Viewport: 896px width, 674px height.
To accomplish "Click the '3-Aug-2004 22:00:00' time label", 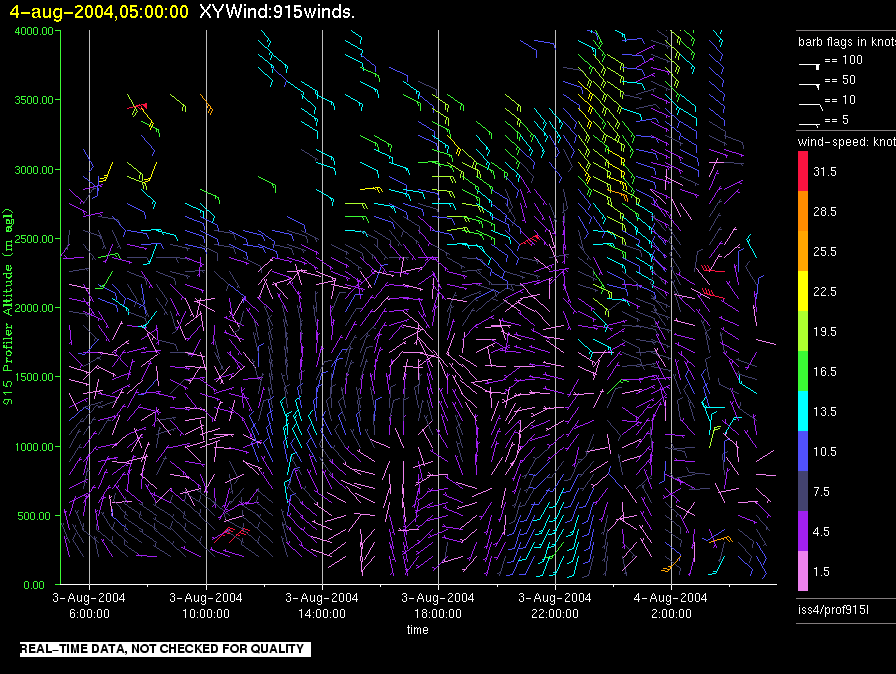I will (x=555, y=605).
